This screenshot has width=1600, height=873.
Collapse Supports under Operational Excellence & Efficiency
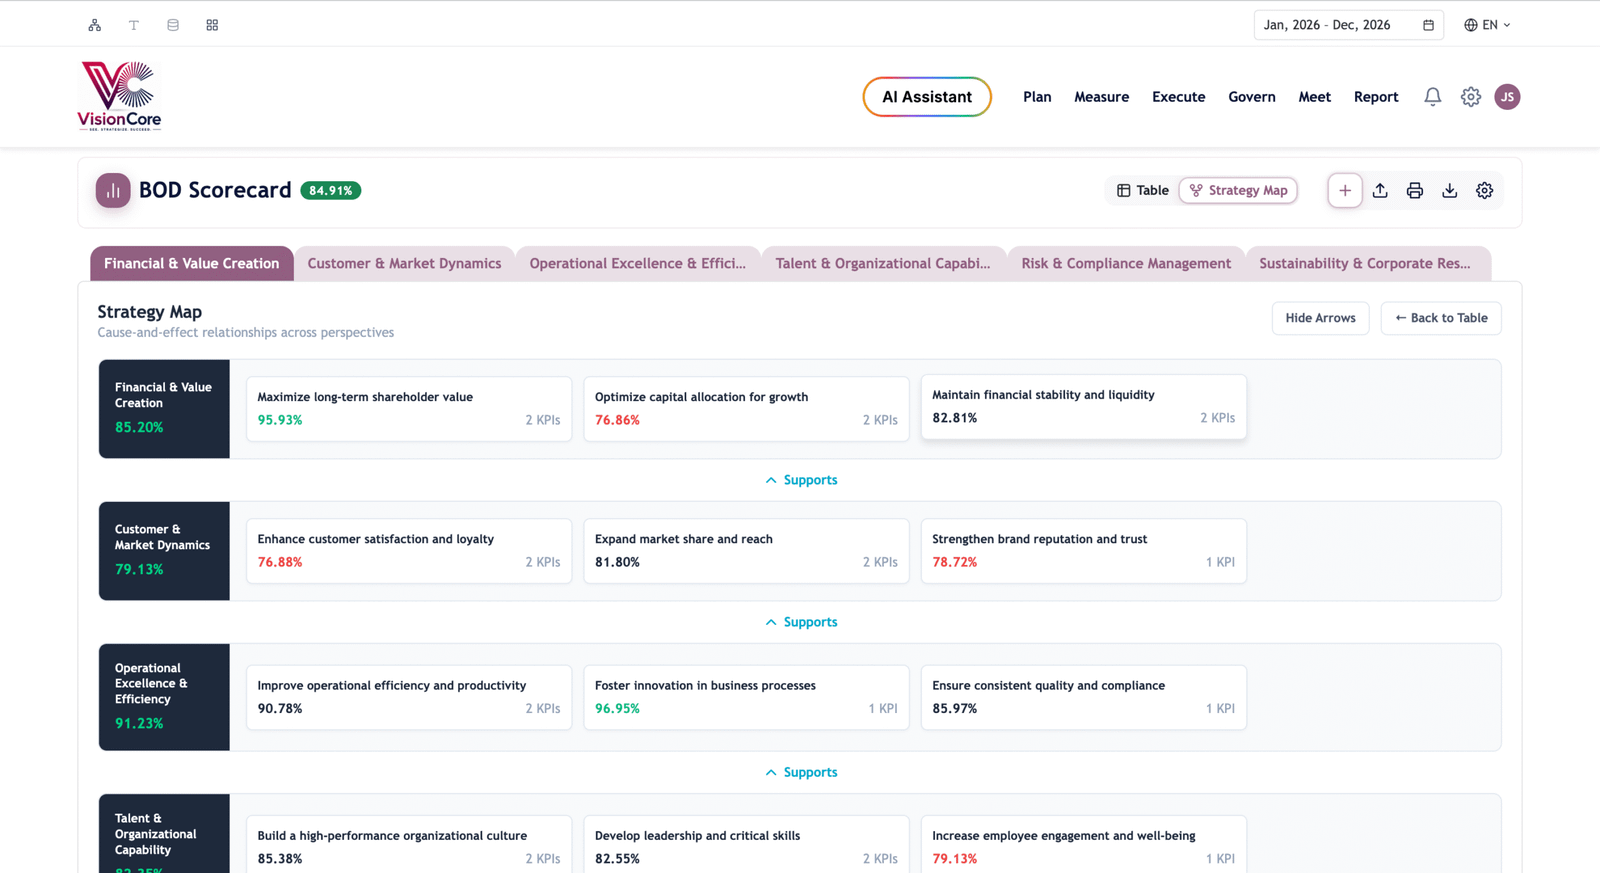point(801,772)
